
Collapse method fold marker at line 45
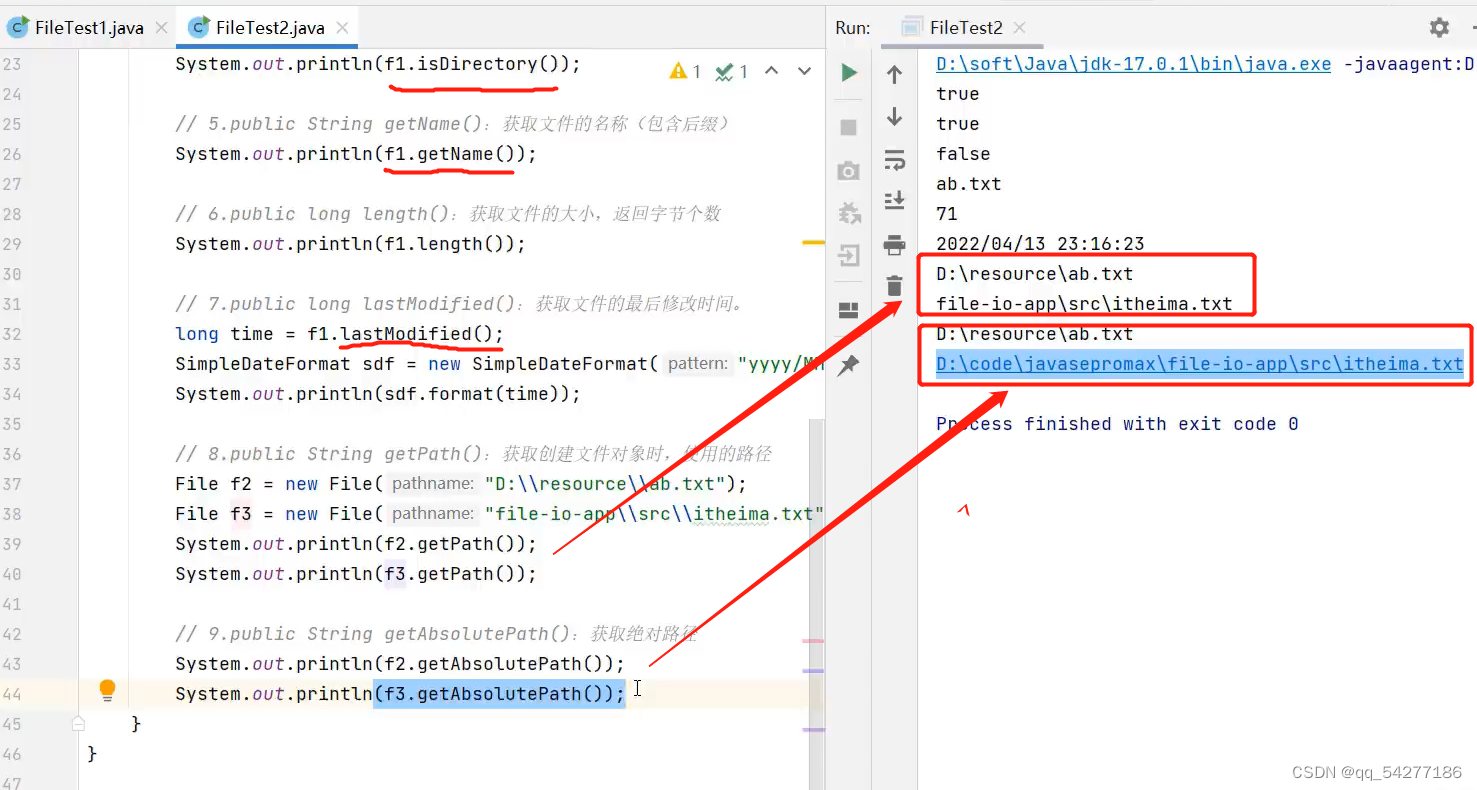coord(79,723)
